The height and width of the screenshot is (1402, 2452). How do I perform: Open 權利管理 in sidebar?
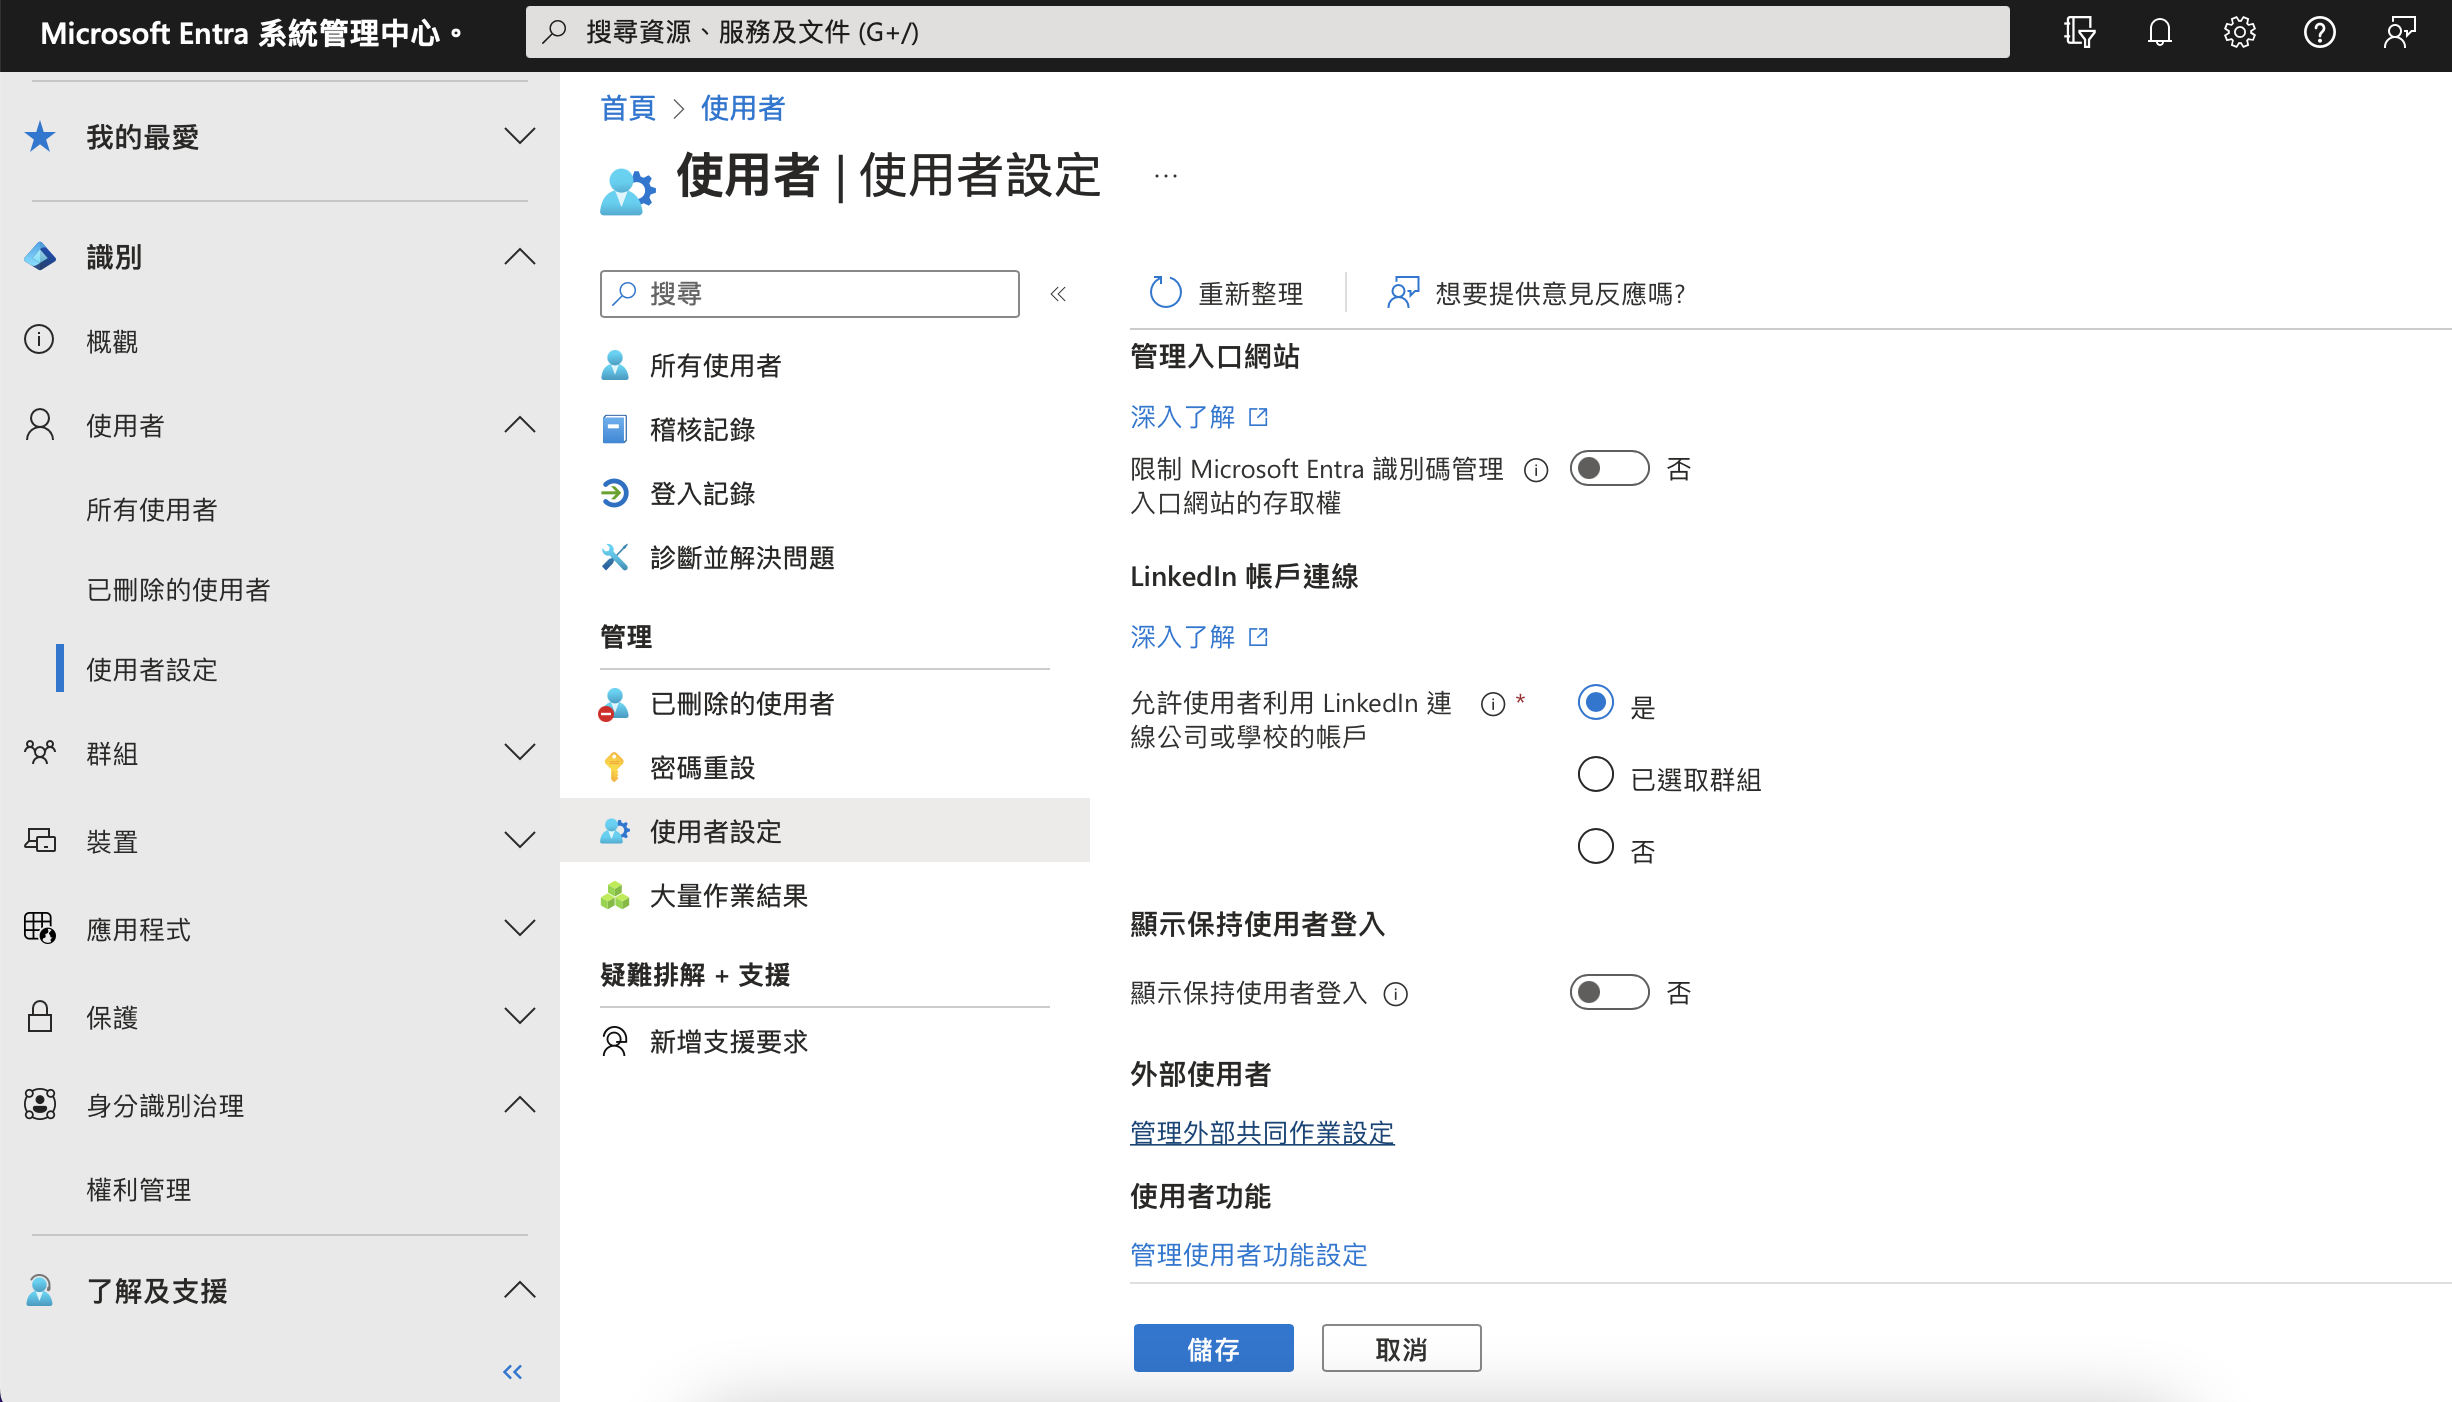click(x=138, y=1190)
